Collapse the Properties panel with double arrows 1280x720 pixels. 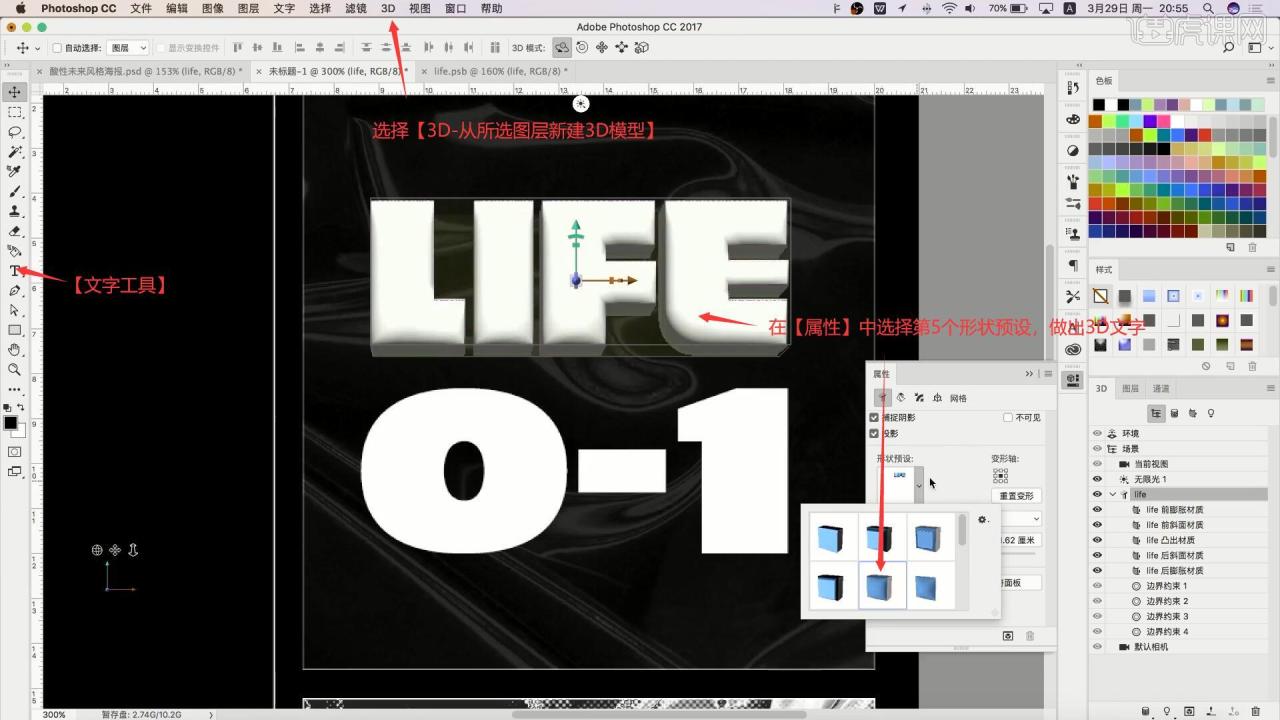point(1029,373)
